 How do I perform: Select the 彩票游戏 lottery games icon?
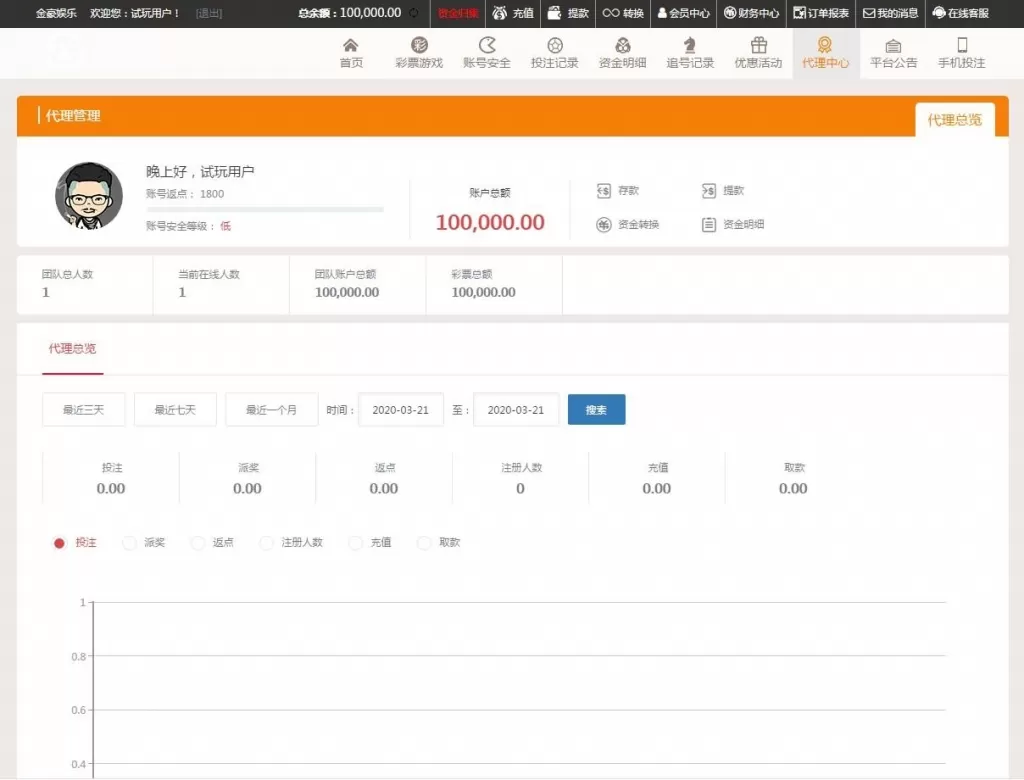coord(419,47)
